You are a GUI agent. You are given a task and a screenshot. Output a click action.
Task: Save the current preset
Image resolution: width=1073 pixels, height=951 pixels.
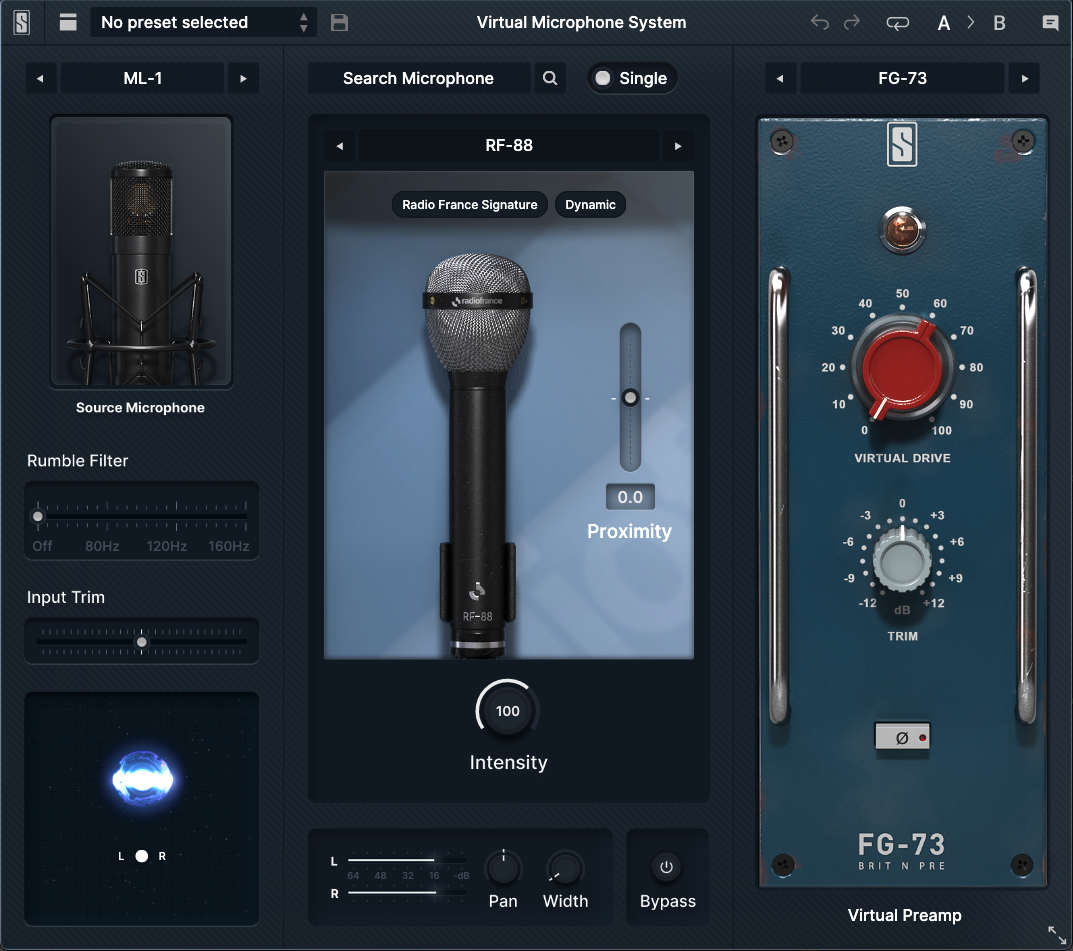point(338,21)
